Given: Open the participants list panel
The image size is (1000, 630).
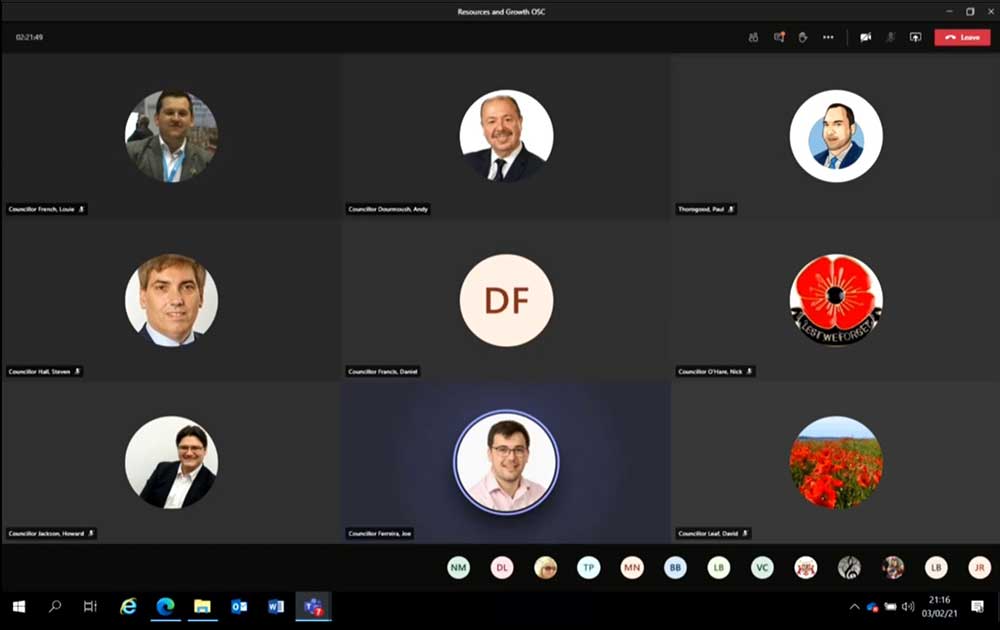Looking at the screenshot, I should [x=753, y=37].
